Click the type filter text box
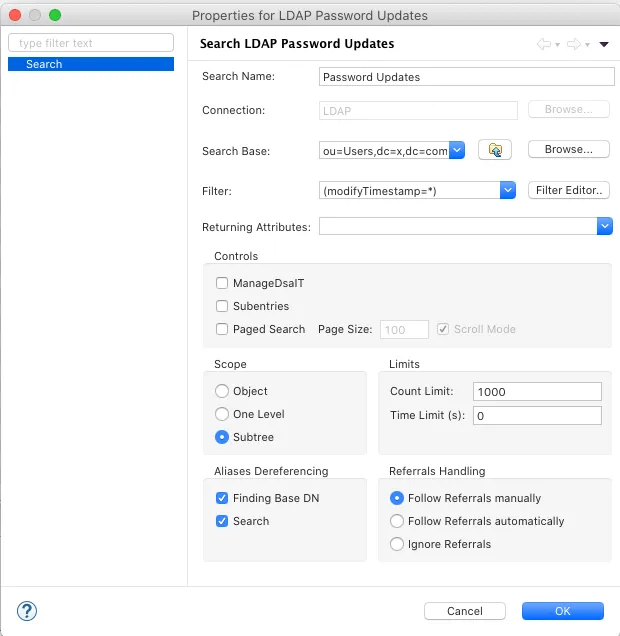The height and width of the screenshot is (636, 620). click(91, 43)
